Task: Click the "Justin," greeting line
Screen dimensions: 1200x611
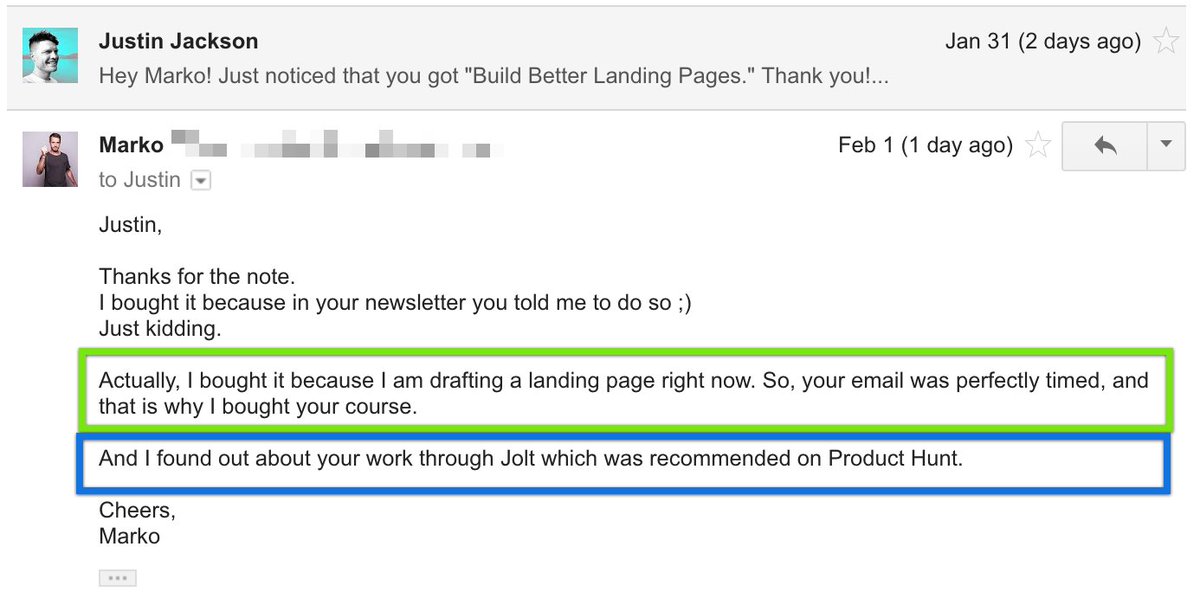Action: click(x=130, y=225)
